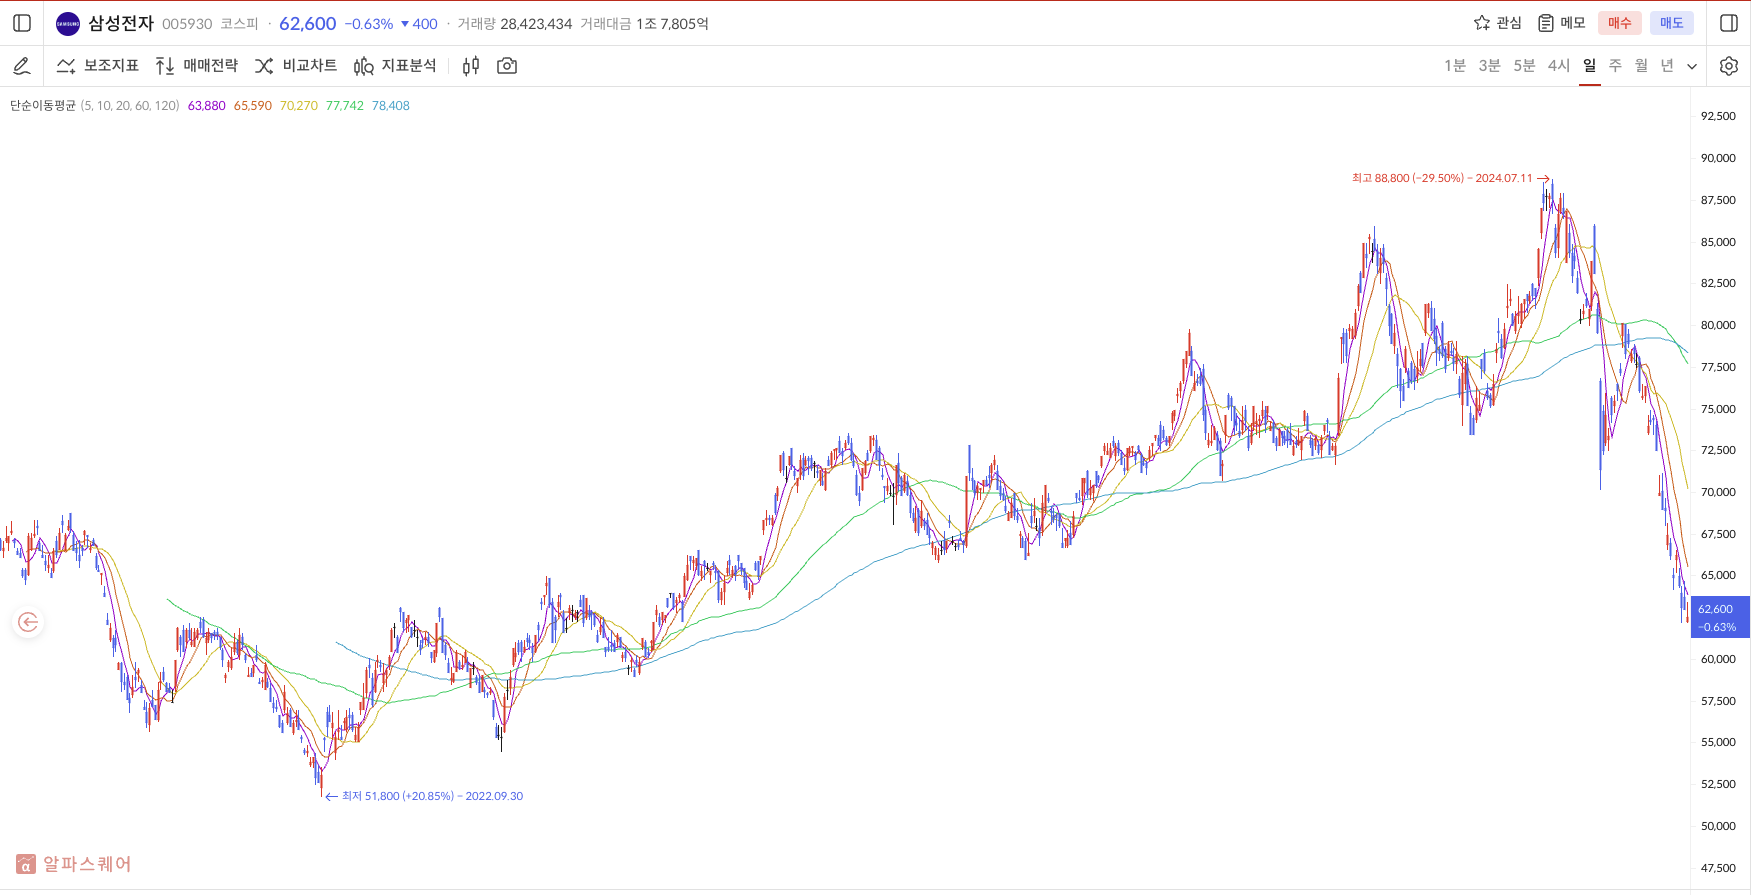Expand the timeframe dropdown chevron
The height and width of the screenshot is (895, 1751).
pos(1692,67)
